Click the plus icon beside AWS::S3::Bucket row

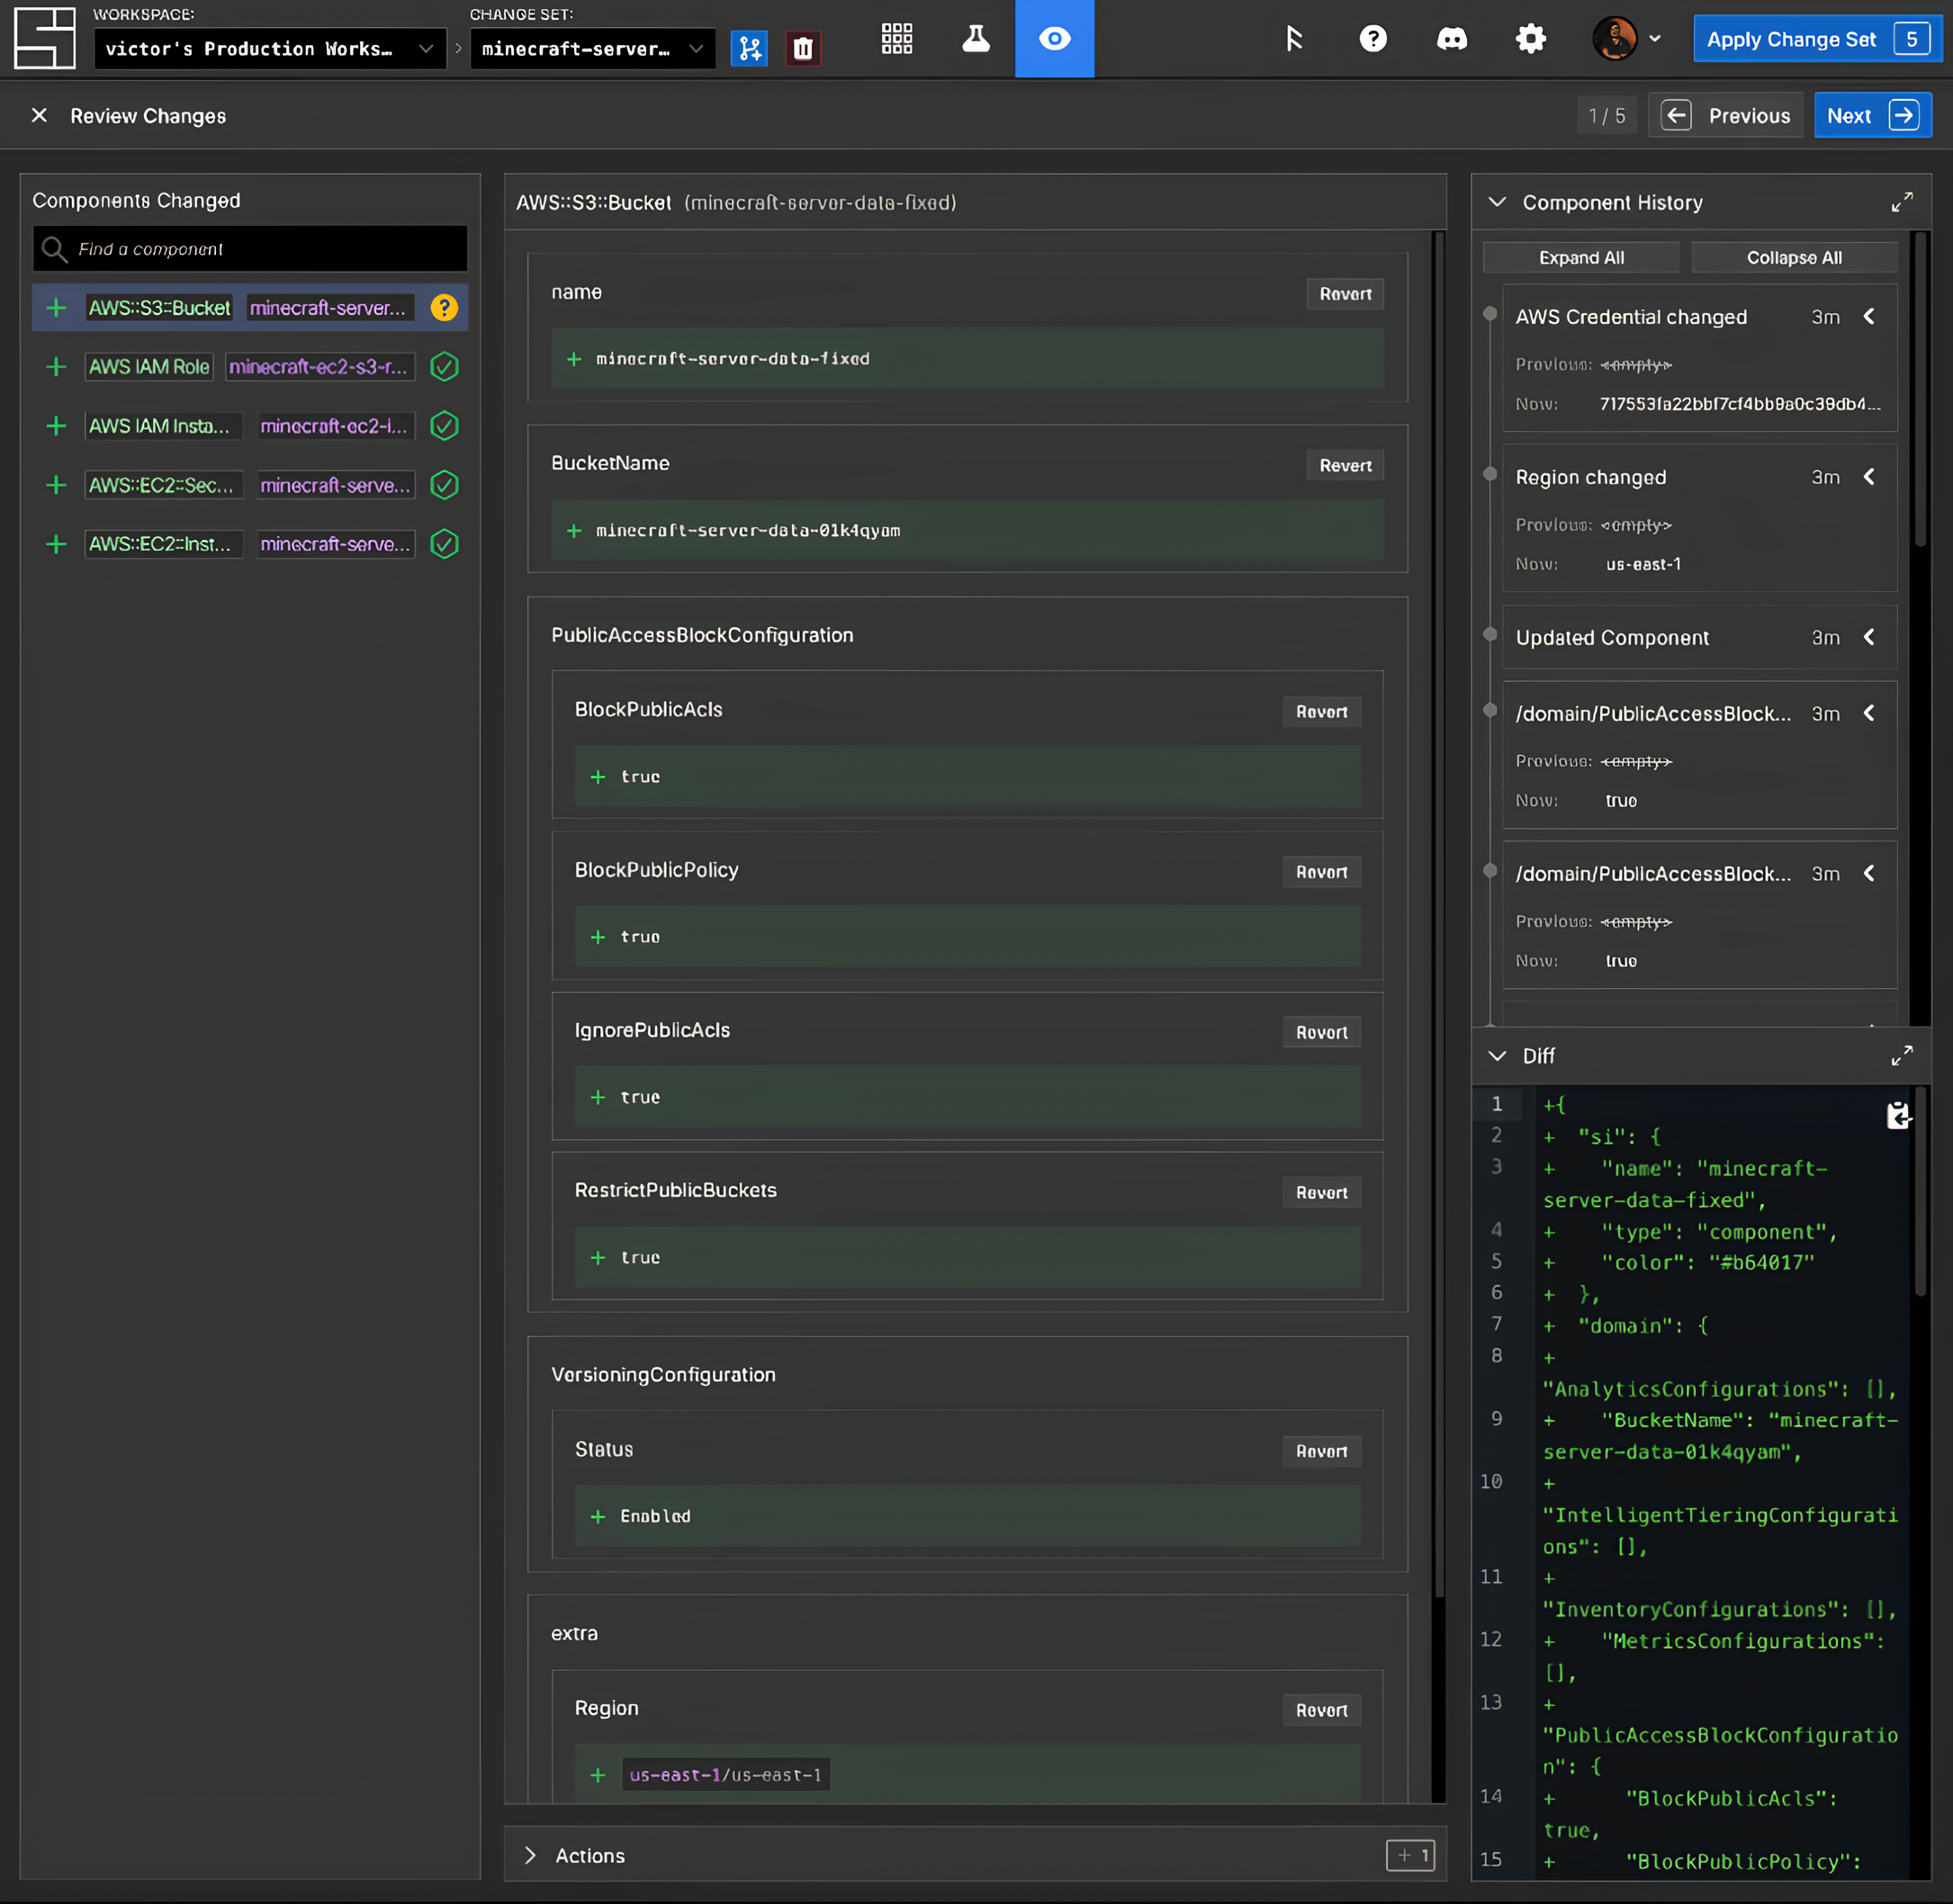tap(56, 308)
